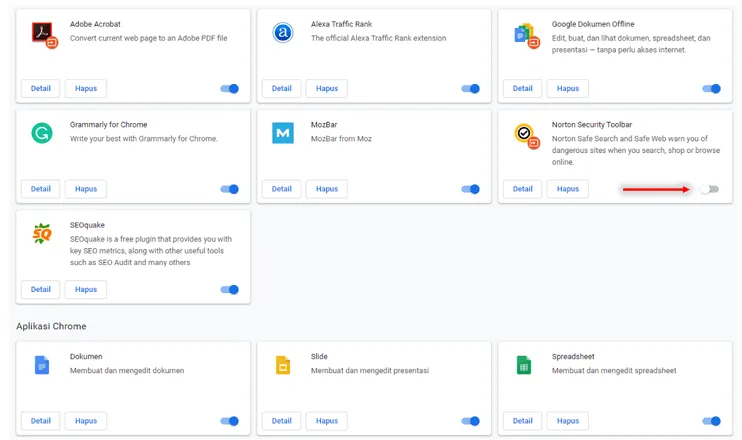742x440 pixels.
Task: View Detail for Slide app
Action: point(282,421)
